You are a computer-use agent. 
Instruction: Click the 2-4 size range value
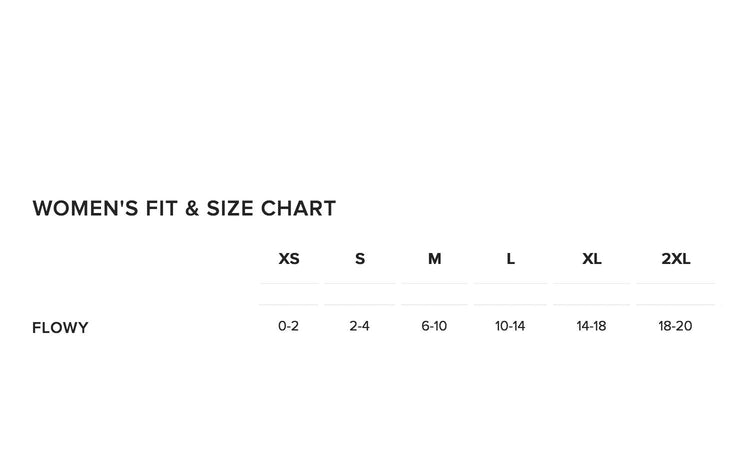[x=360, y=326]
